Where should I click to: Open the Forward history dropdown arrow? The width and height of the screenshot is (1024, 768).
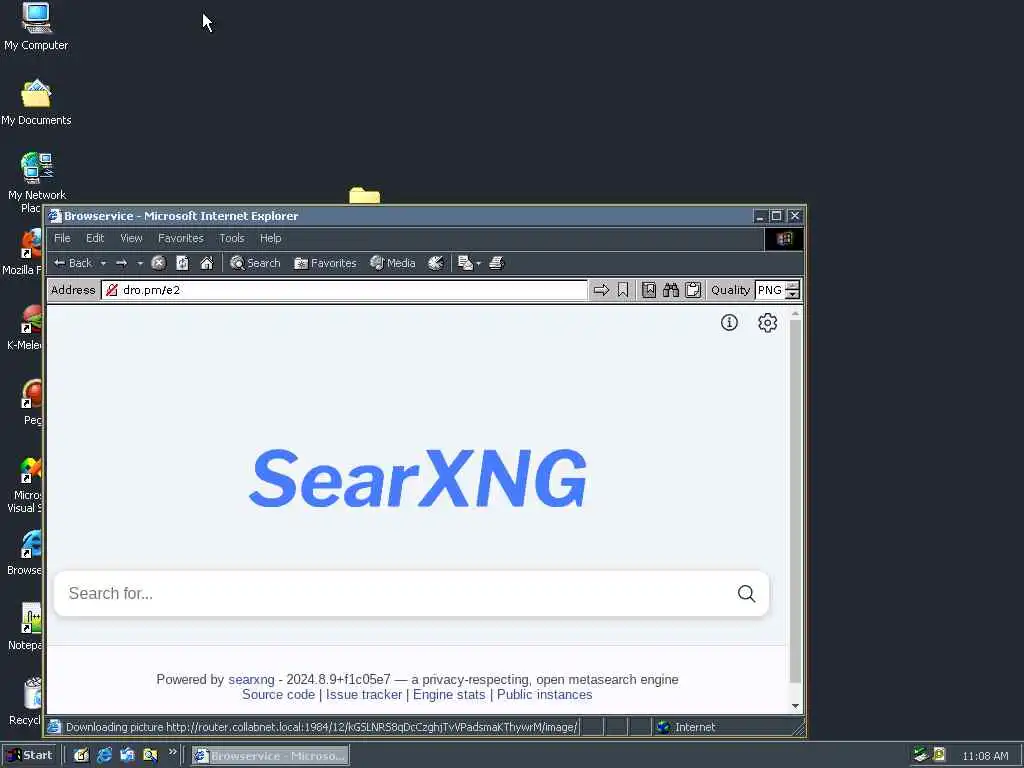[140, 263]
